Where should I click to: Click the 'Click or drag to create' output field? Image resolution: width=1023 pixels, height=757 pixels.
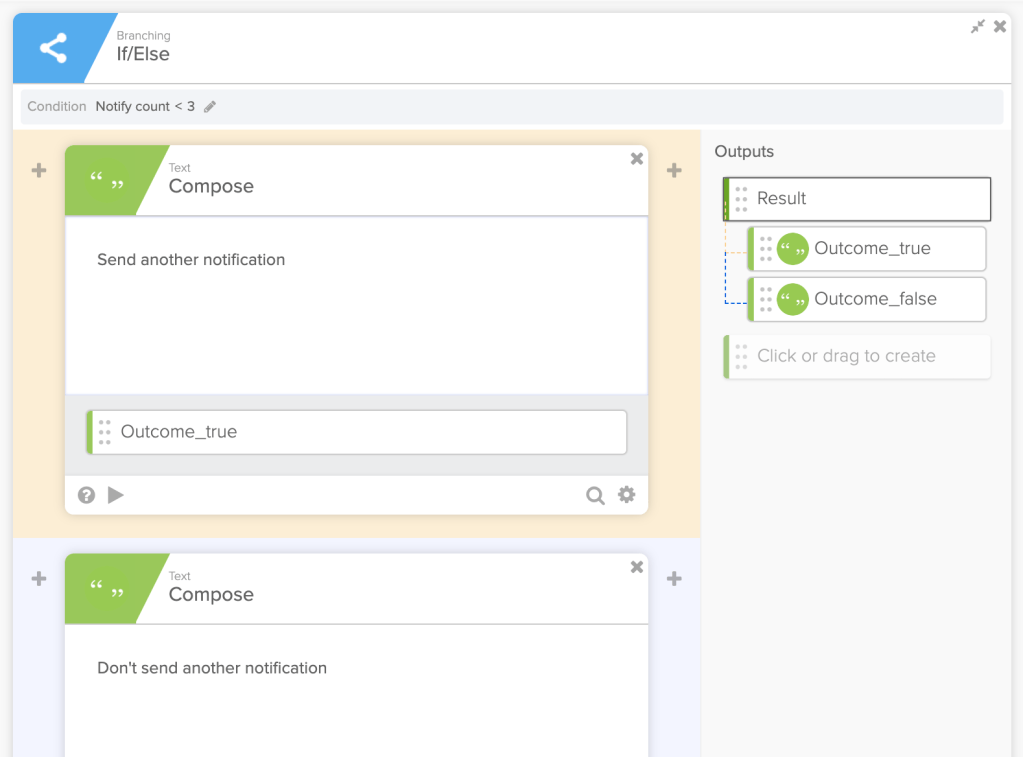860,356
